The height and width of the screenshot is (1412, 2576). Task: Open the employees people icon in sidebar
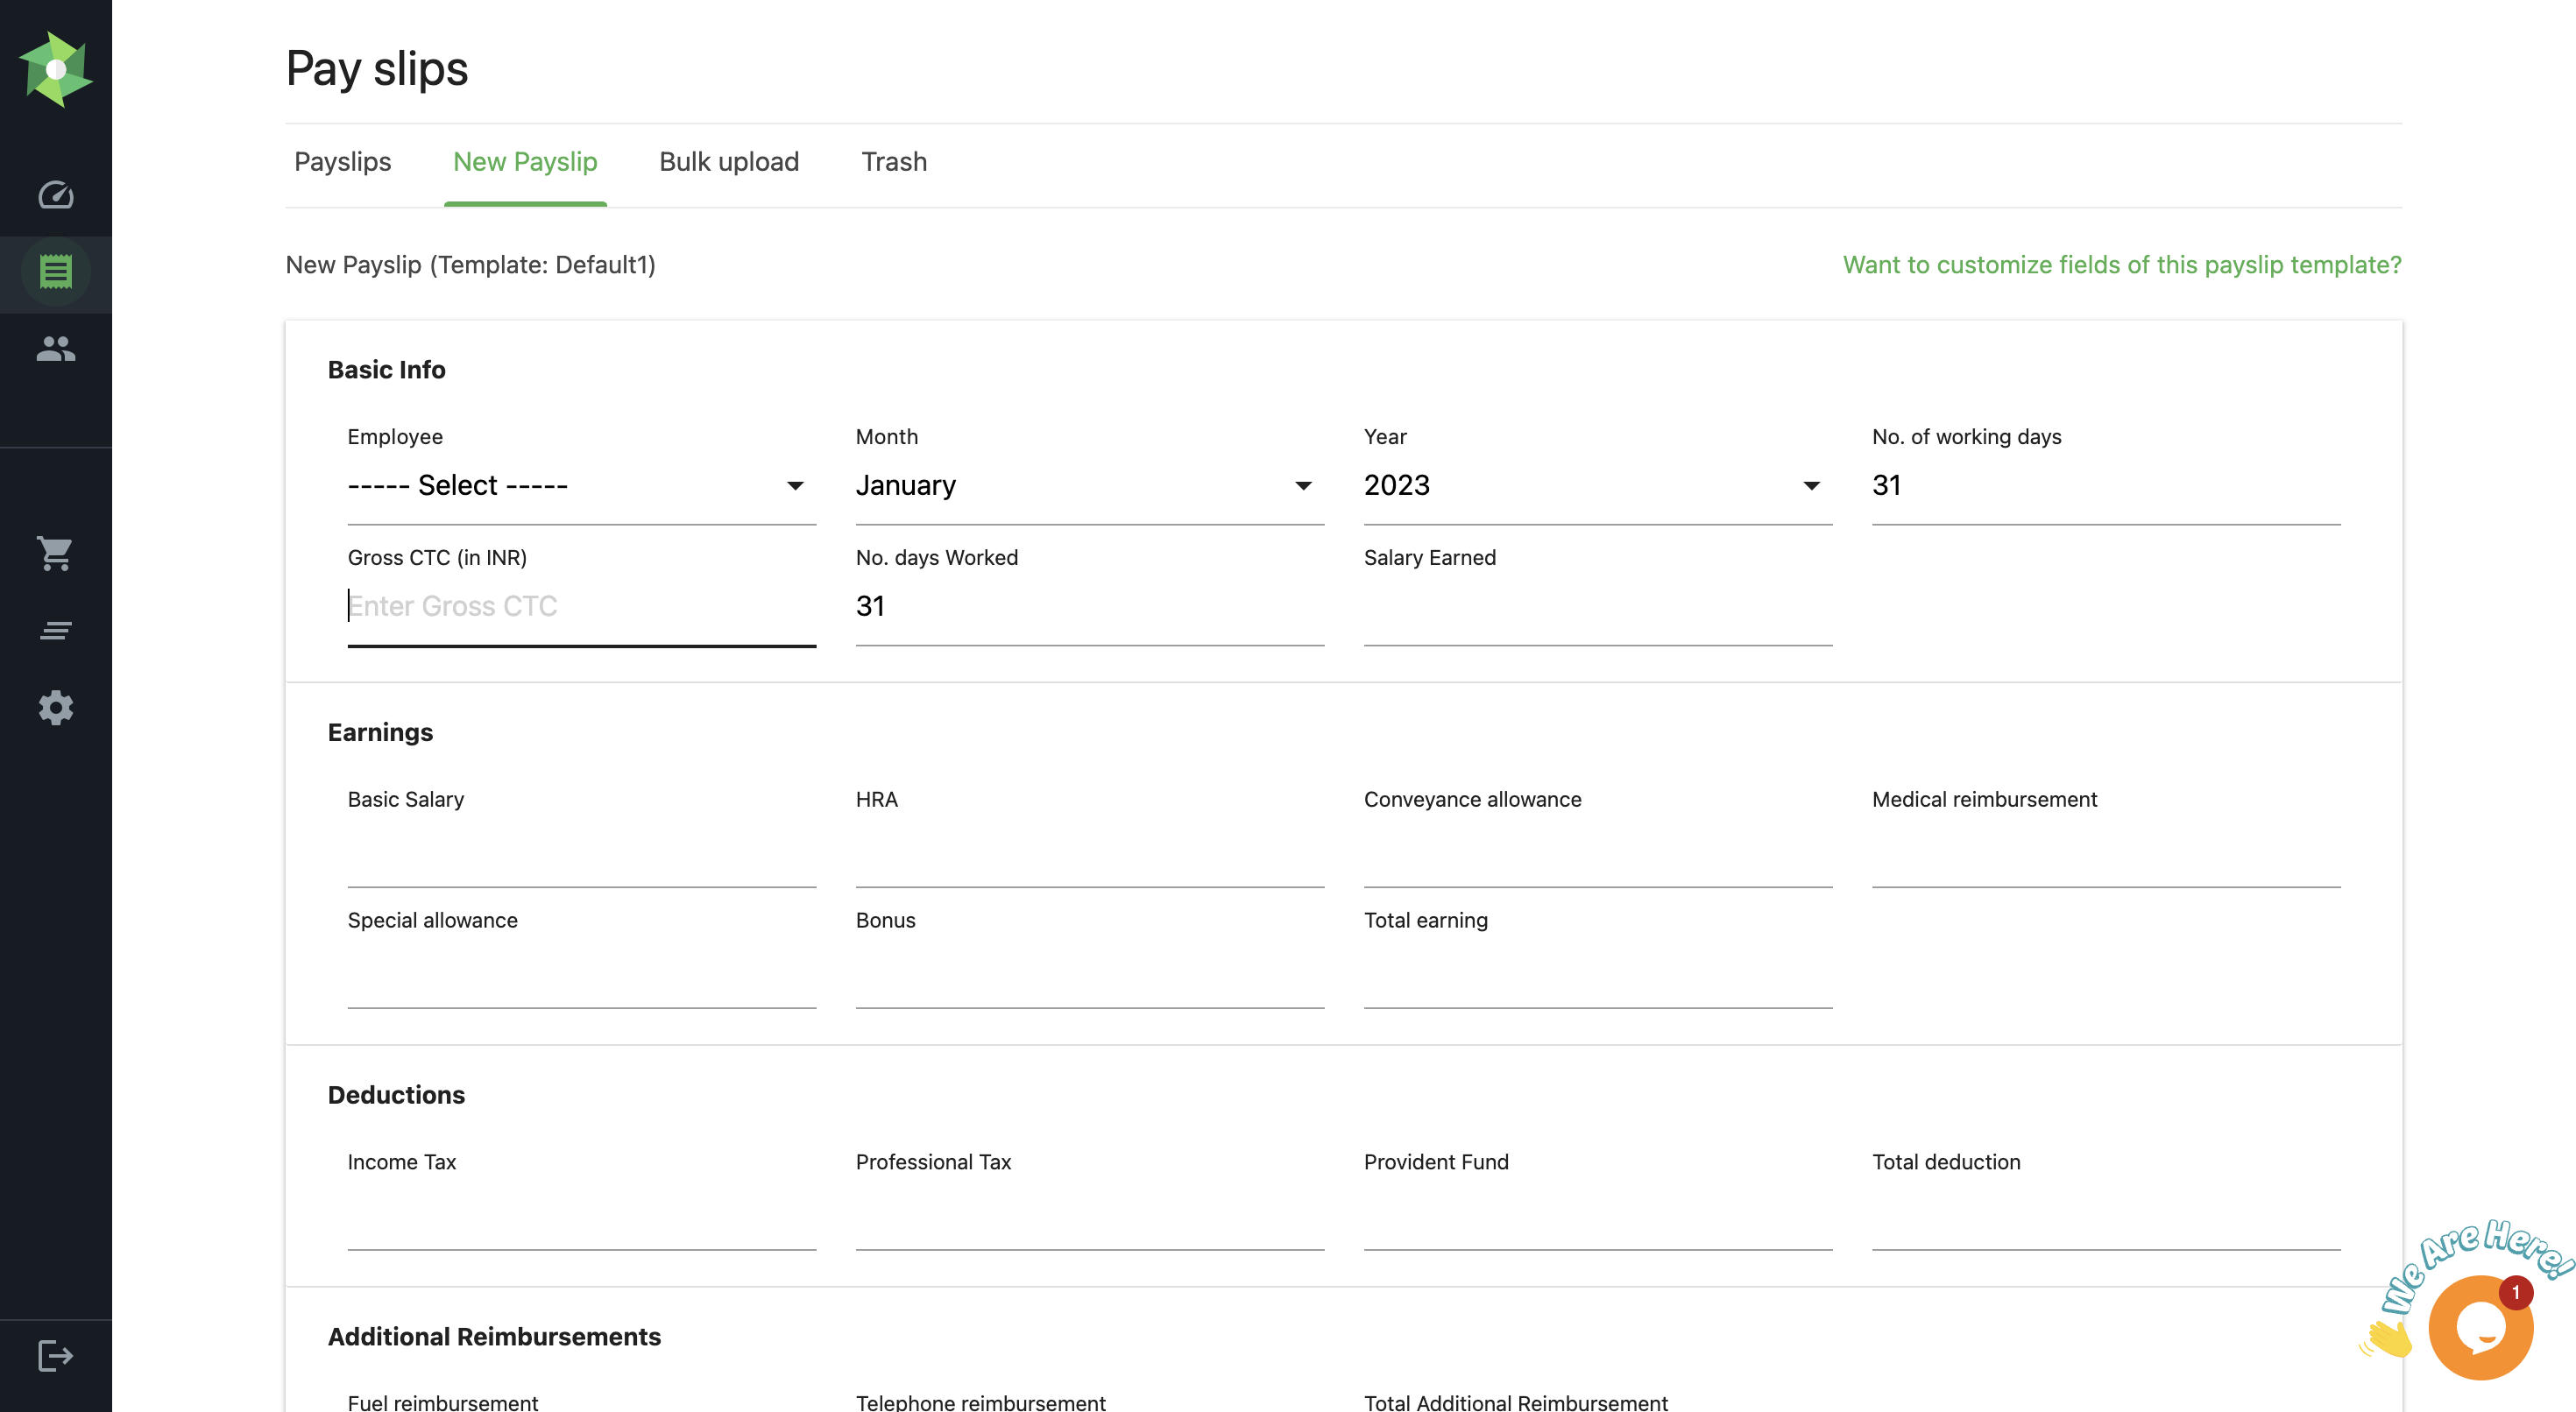56,349
